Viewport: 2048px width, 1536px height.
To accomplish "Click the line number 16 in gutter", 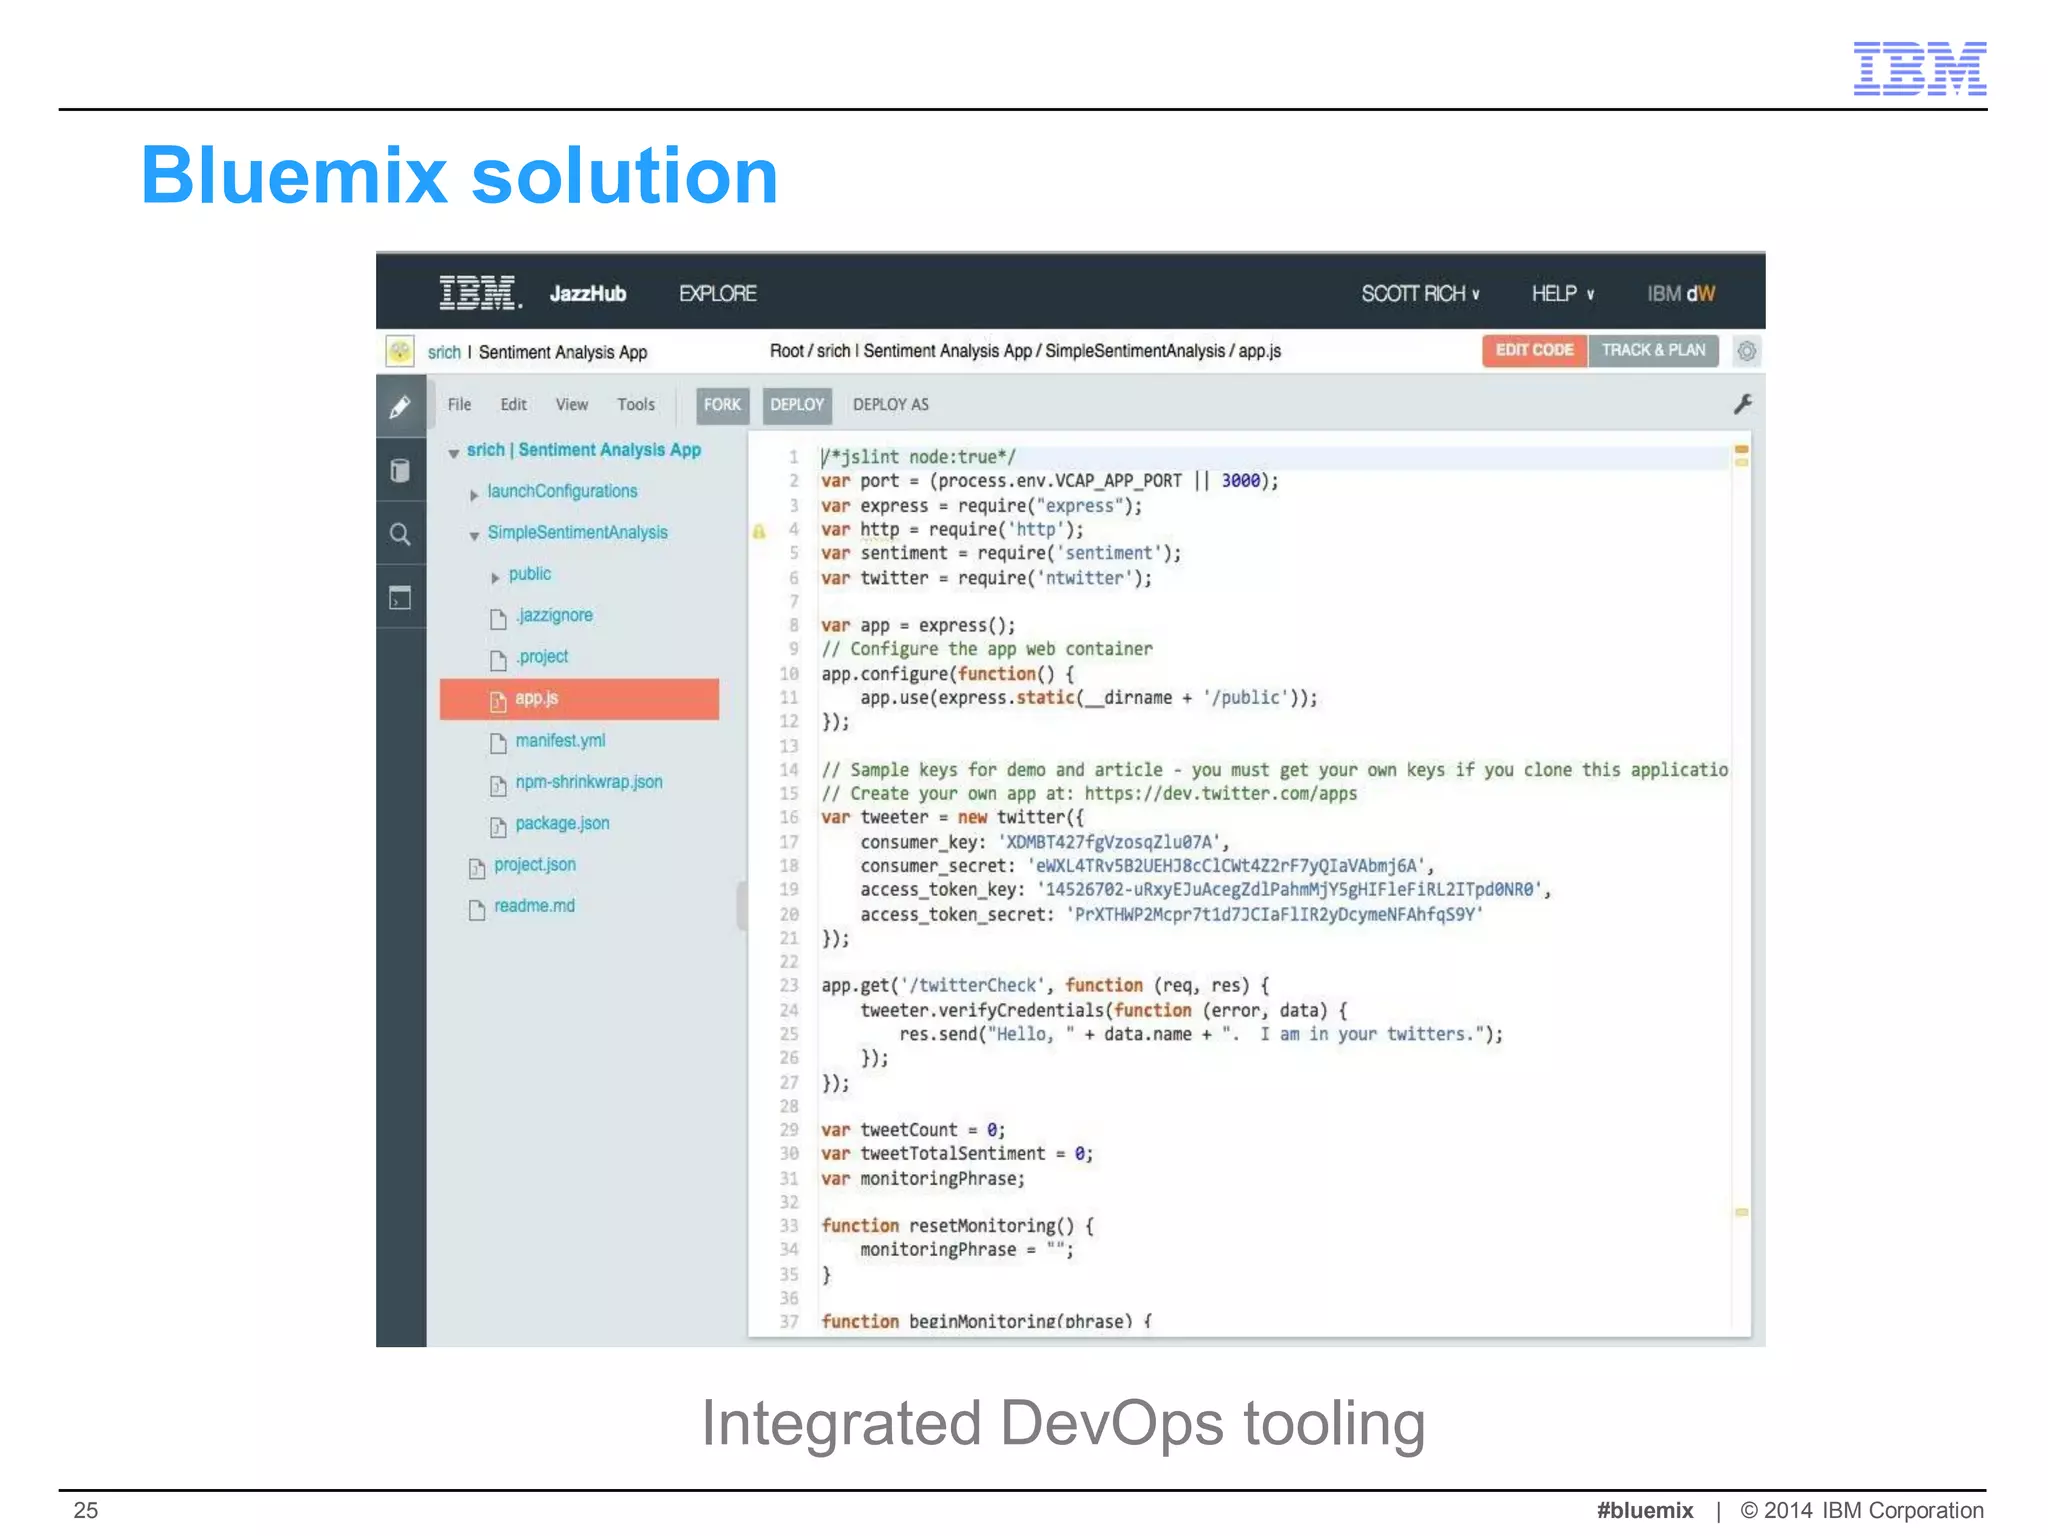I will [789, 817].
